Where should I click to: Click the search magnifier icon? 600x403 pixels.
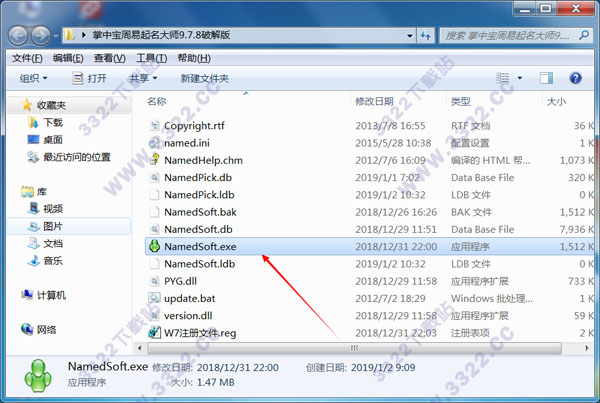click(x=584, y=36)
